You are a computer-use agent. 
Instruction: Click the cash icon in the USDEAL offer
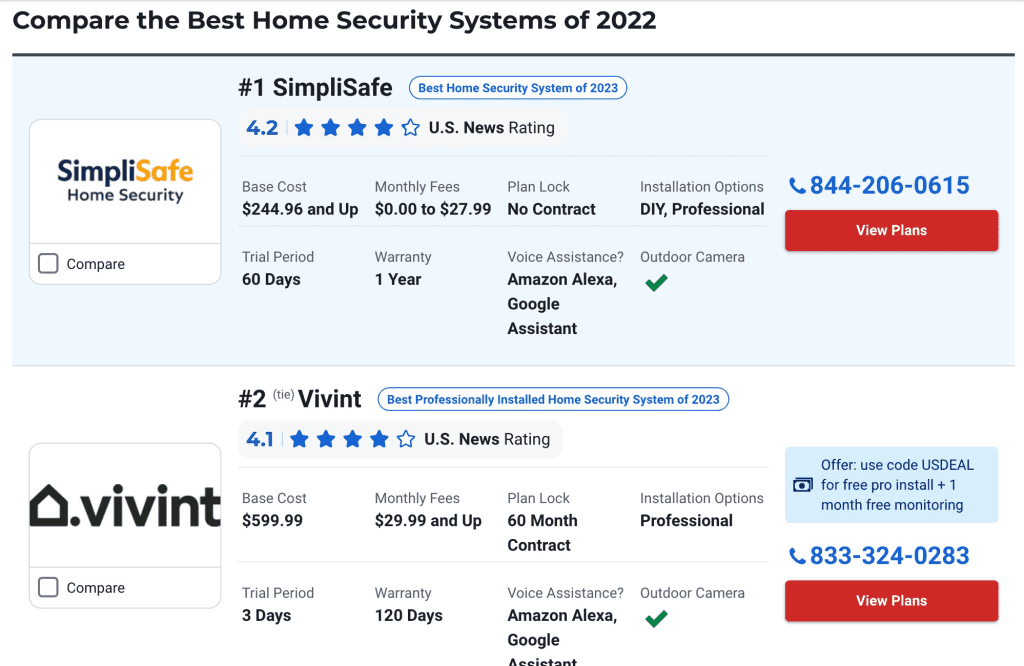tap(803, 485)
